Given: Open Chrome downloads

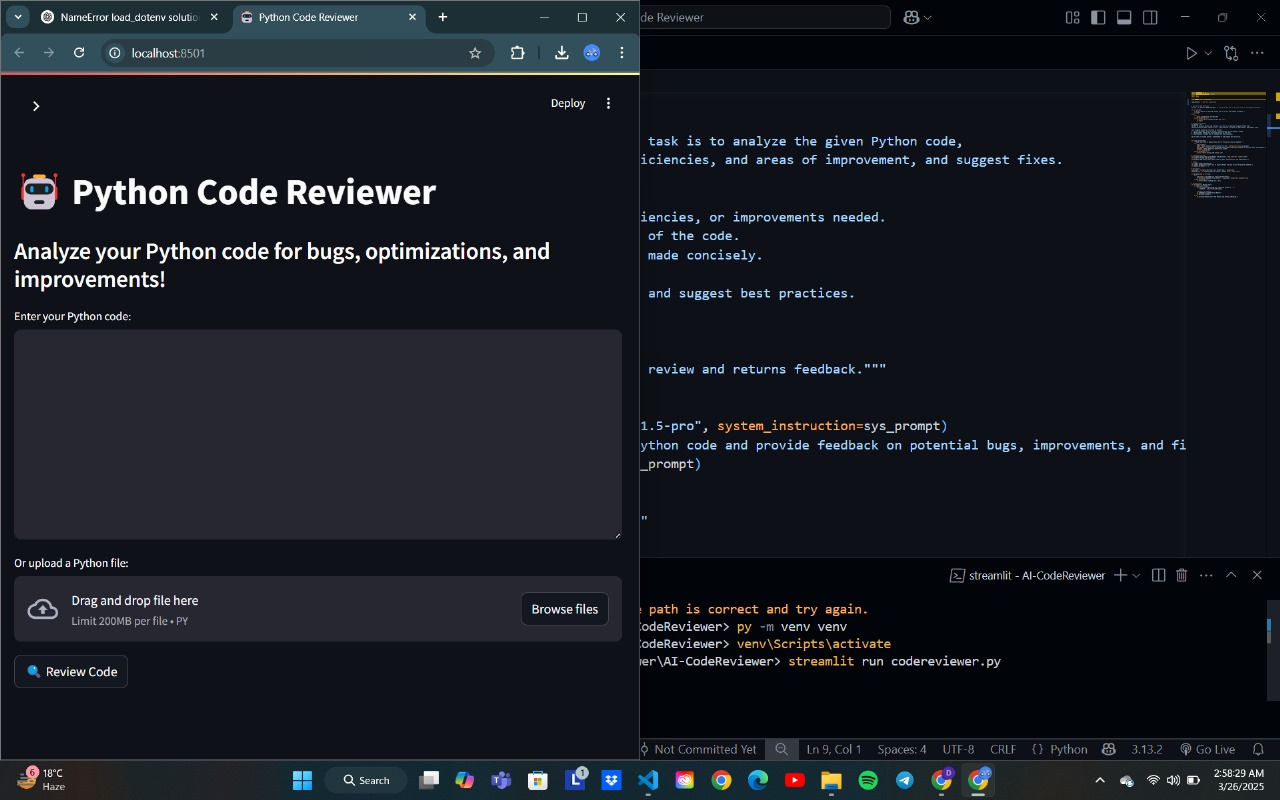Looking at the screenshot, I should coord(561,53).
